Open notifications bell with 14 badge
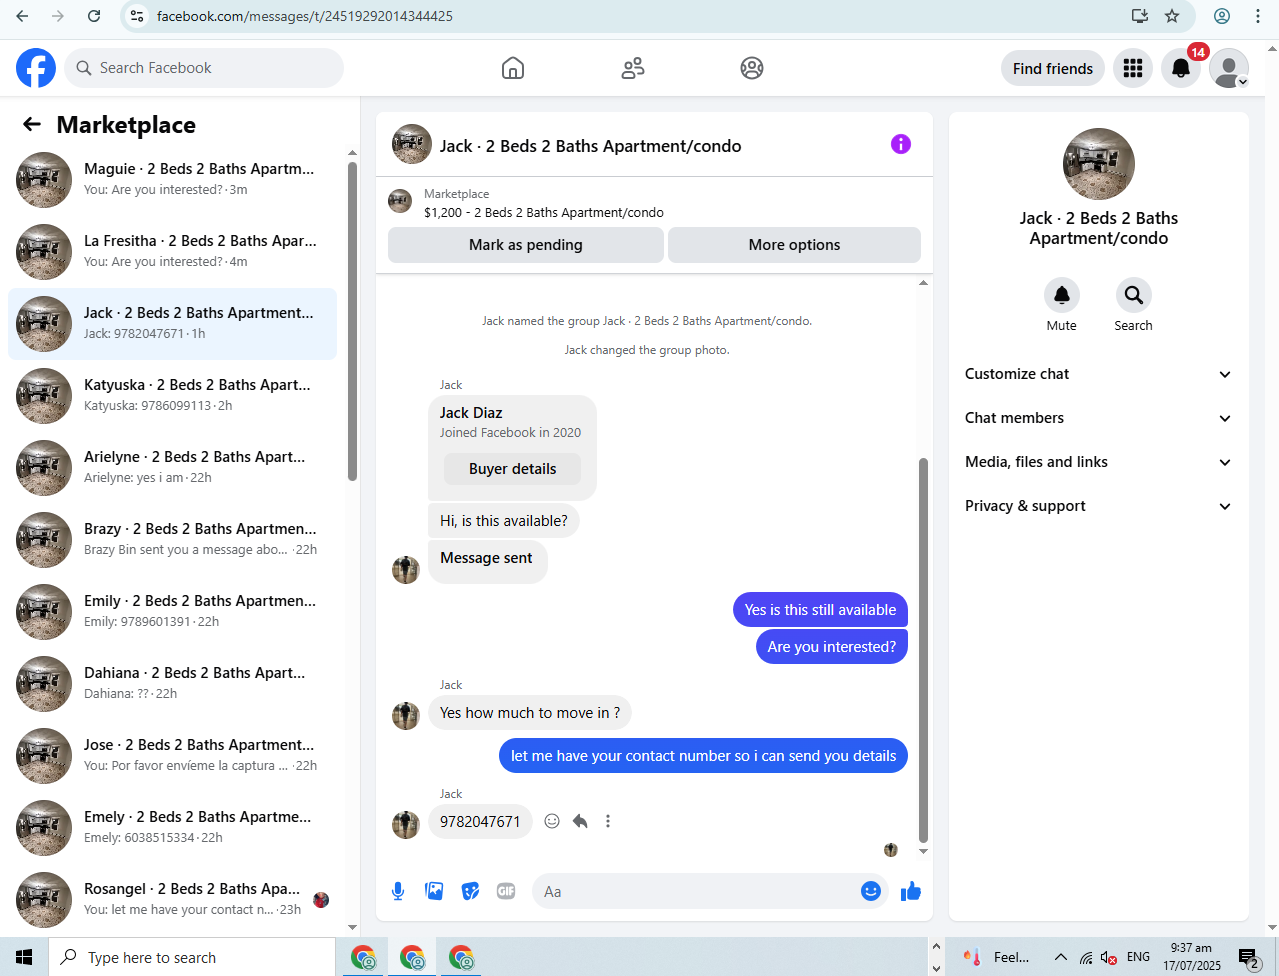This screenshot has height=976, width=1279. [1181, 68]
